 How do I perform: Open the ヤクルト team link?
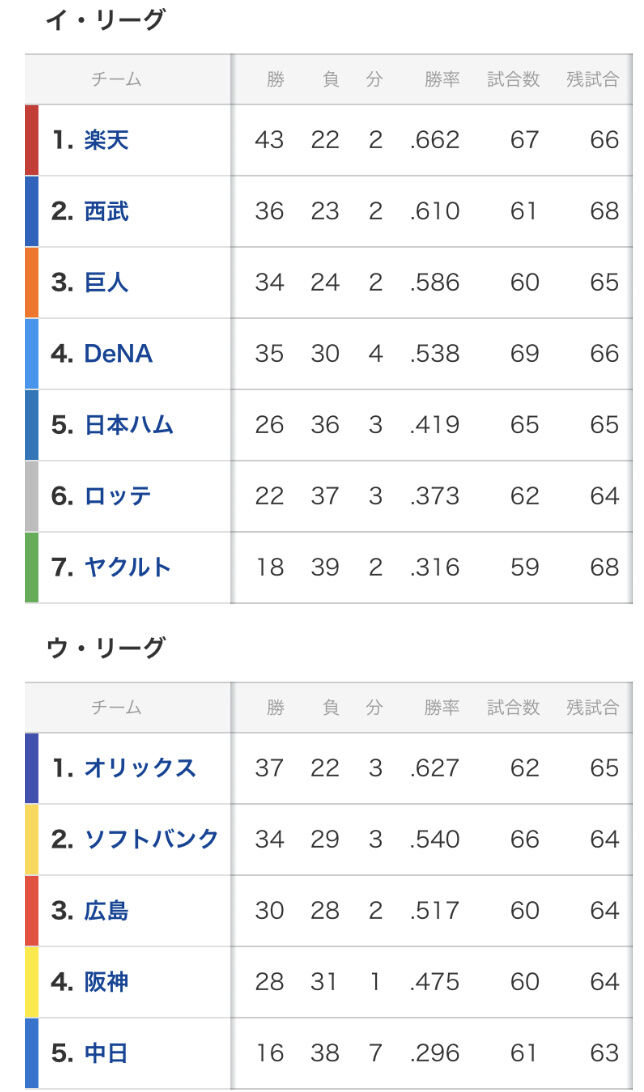tap(127, 567)
